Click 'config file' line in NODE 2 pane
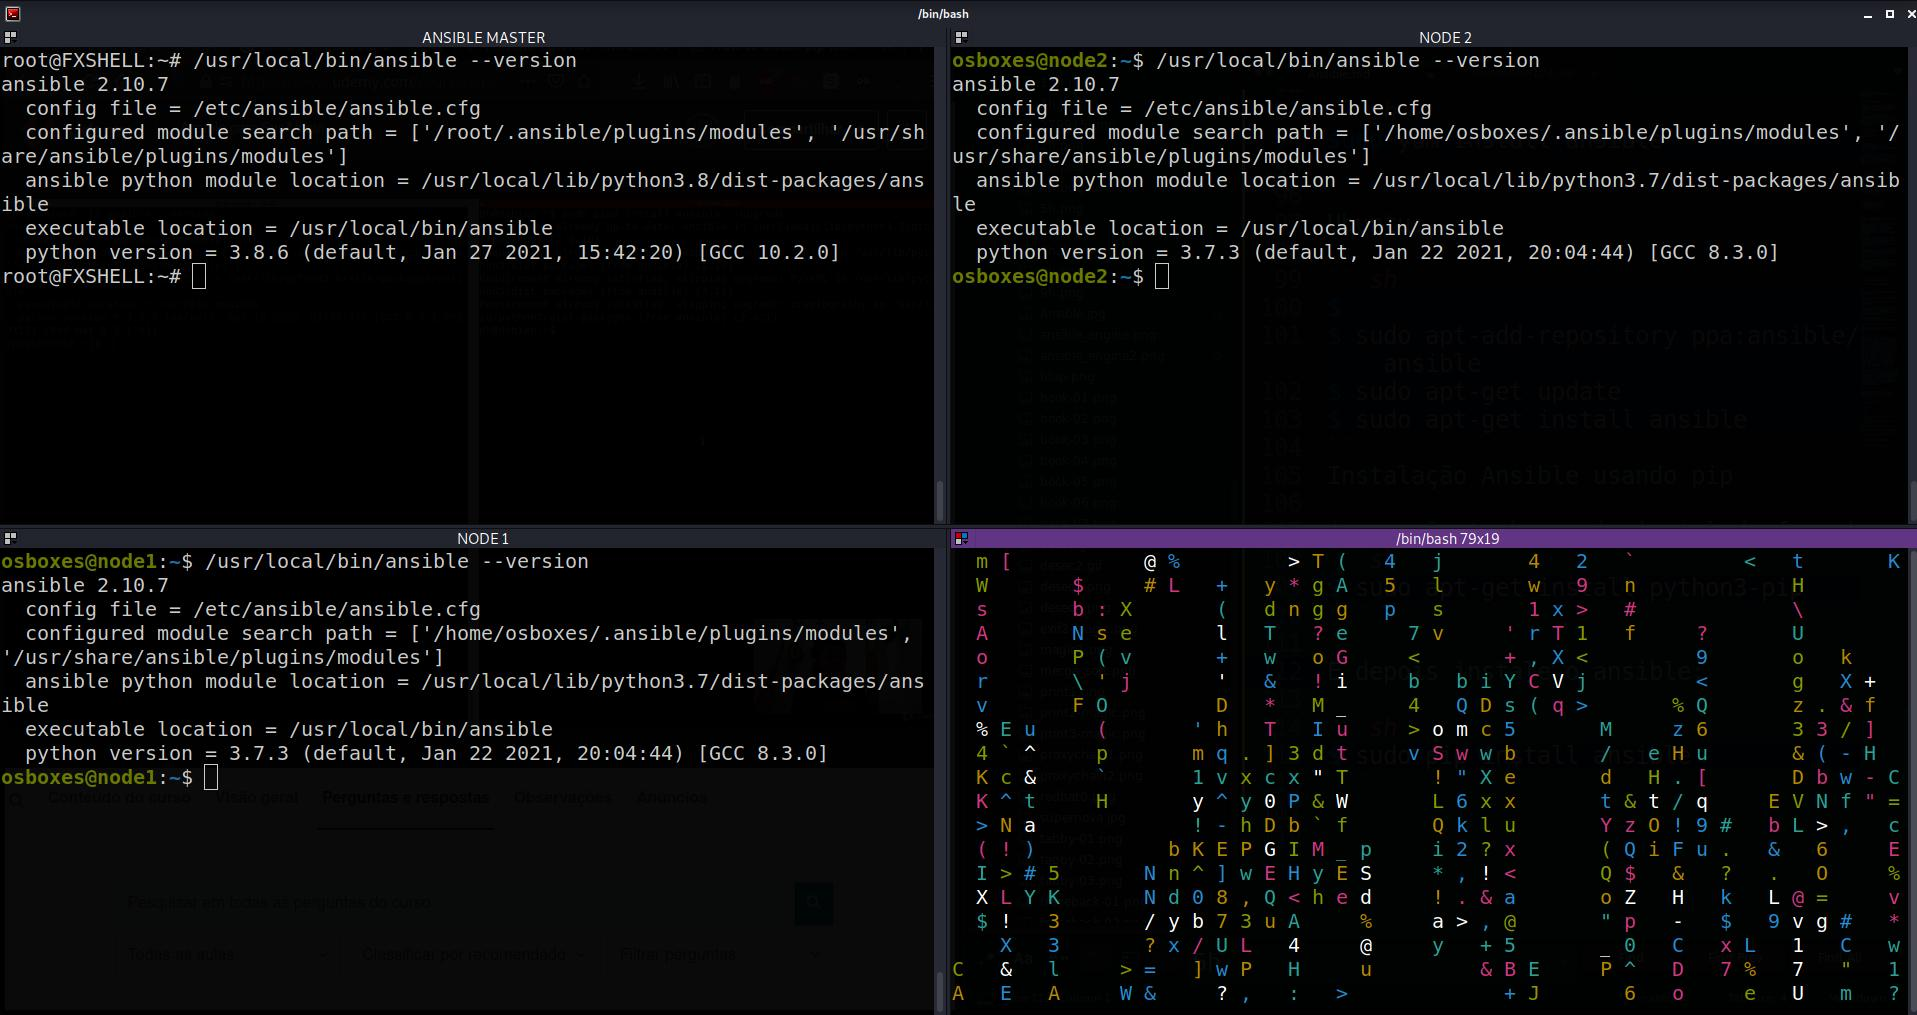The image size is (1917, 1015). click(1204, 108)
